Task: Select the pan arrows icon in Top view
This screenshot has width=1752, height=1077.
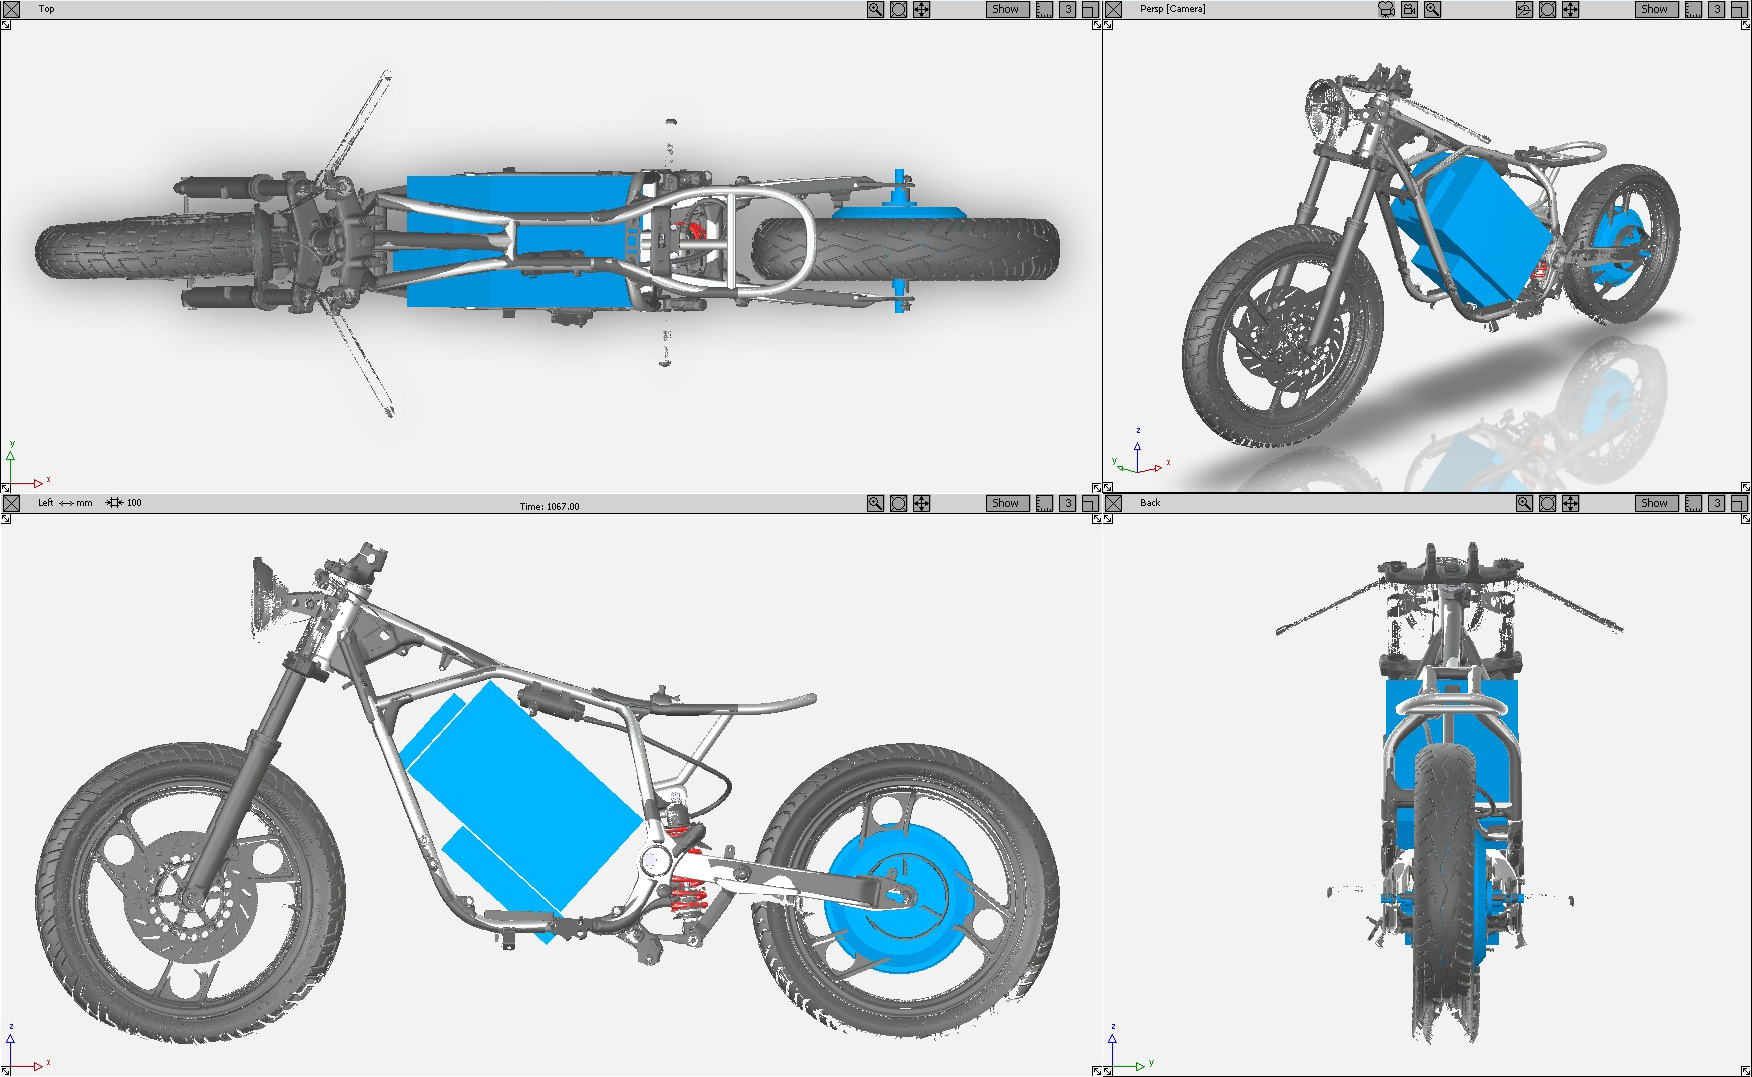Action: pos(921,9)
